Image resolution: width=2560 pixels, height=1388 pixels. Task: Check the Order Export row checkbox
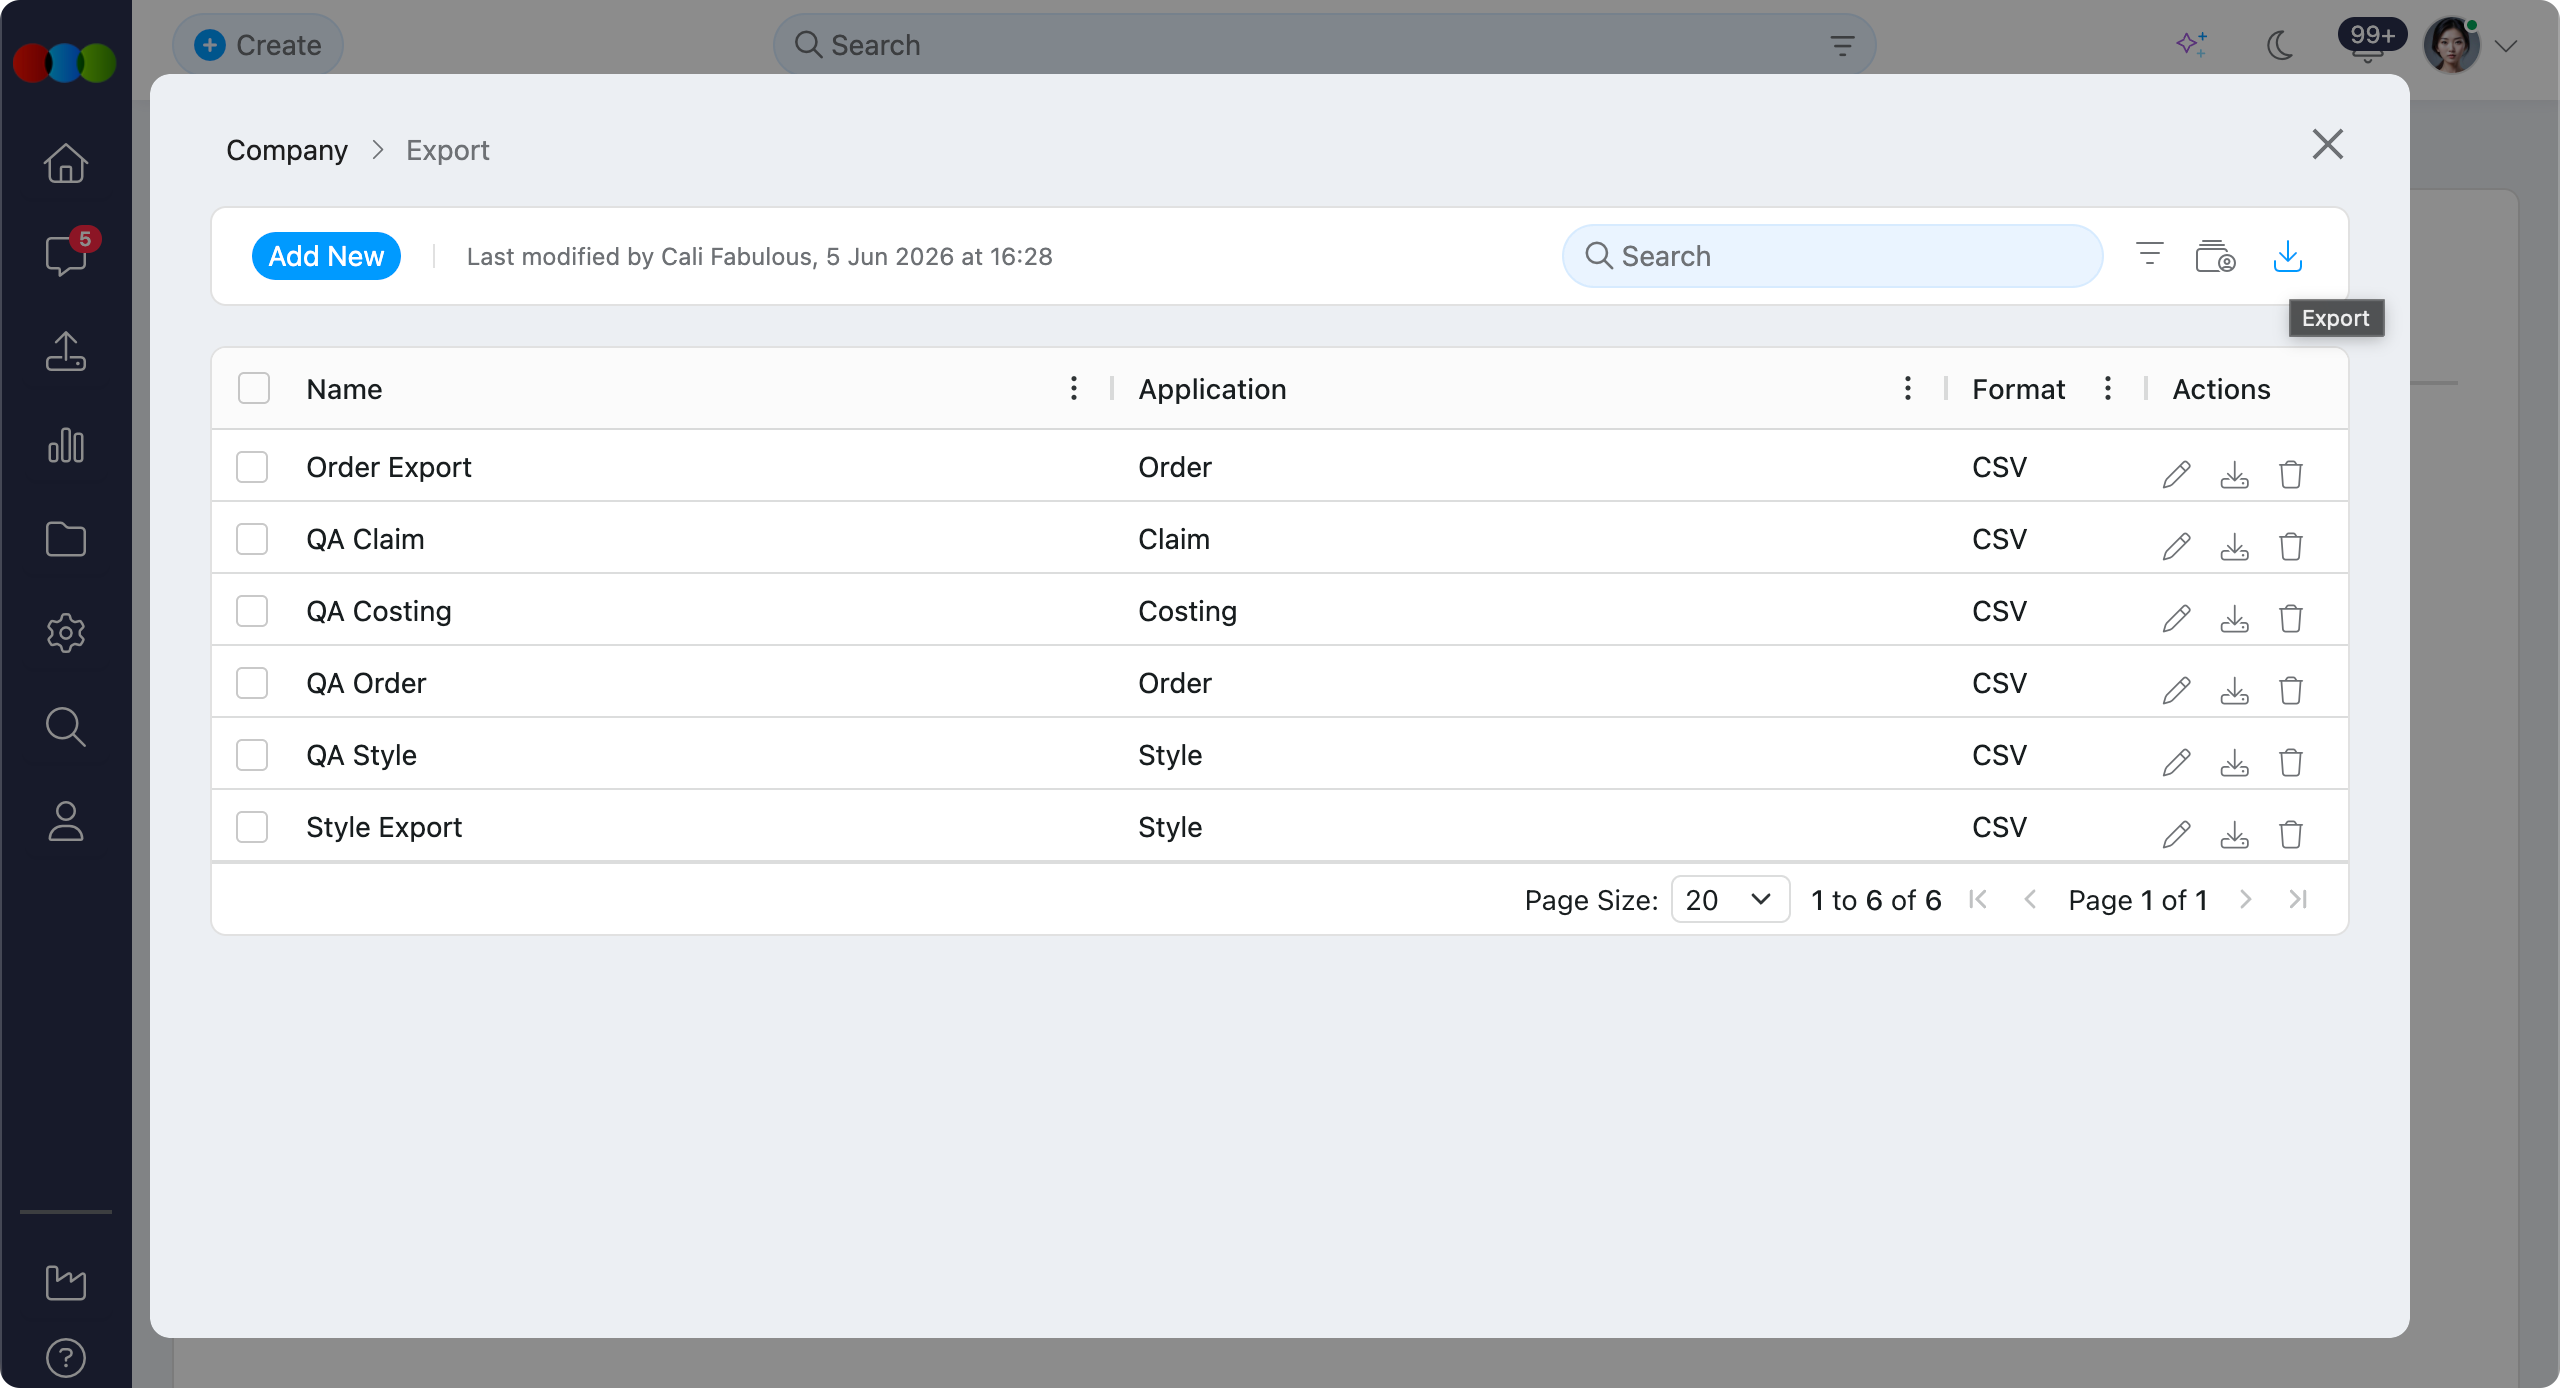tap(252, 467)
